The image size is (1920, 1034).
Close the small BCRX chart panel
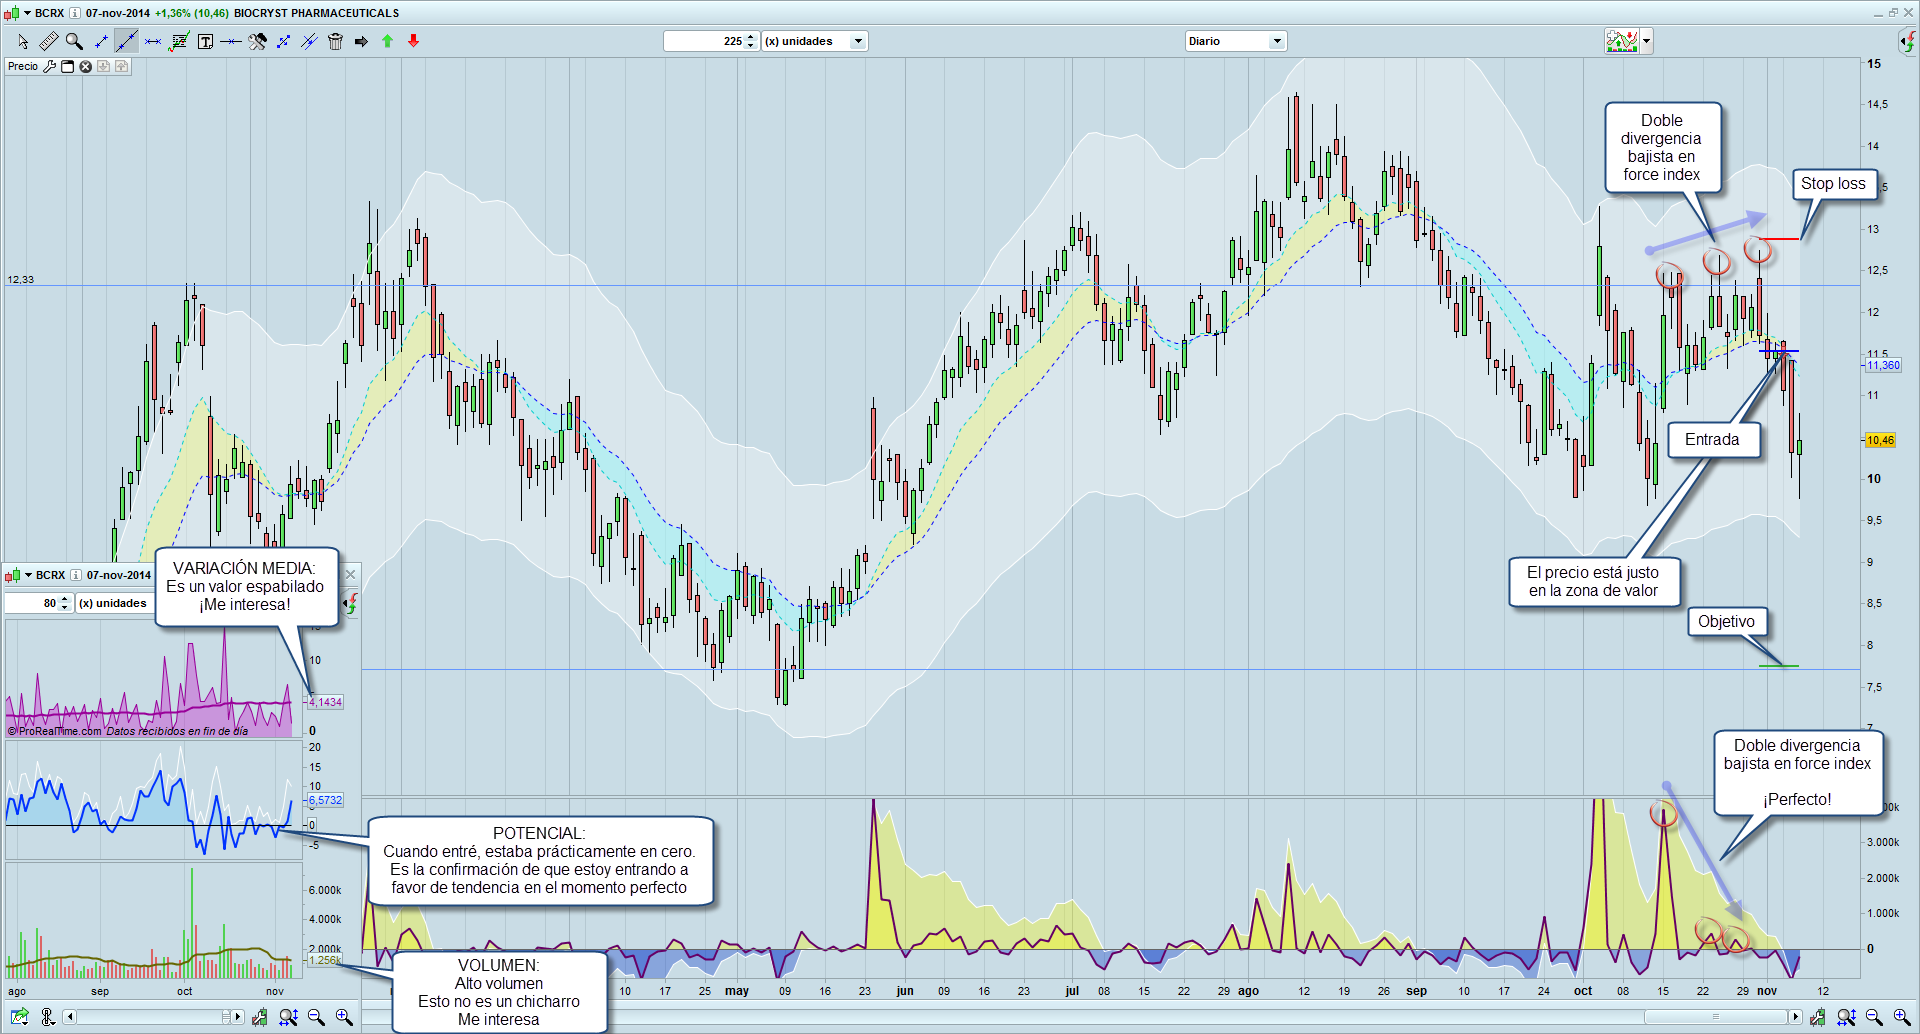pyautogui.click(x=350, y=574)
